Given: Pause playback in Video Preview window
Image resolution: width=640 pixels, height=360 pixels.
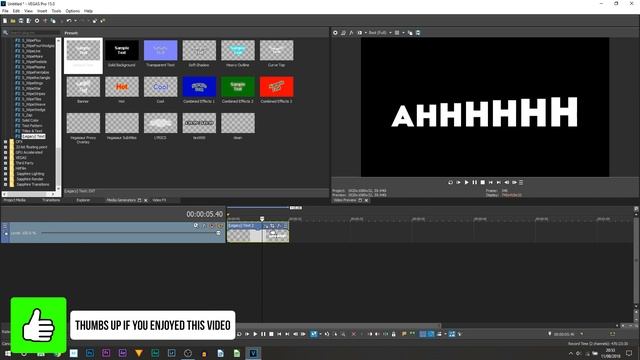Looking at the screenshot, I should [474, 182].
